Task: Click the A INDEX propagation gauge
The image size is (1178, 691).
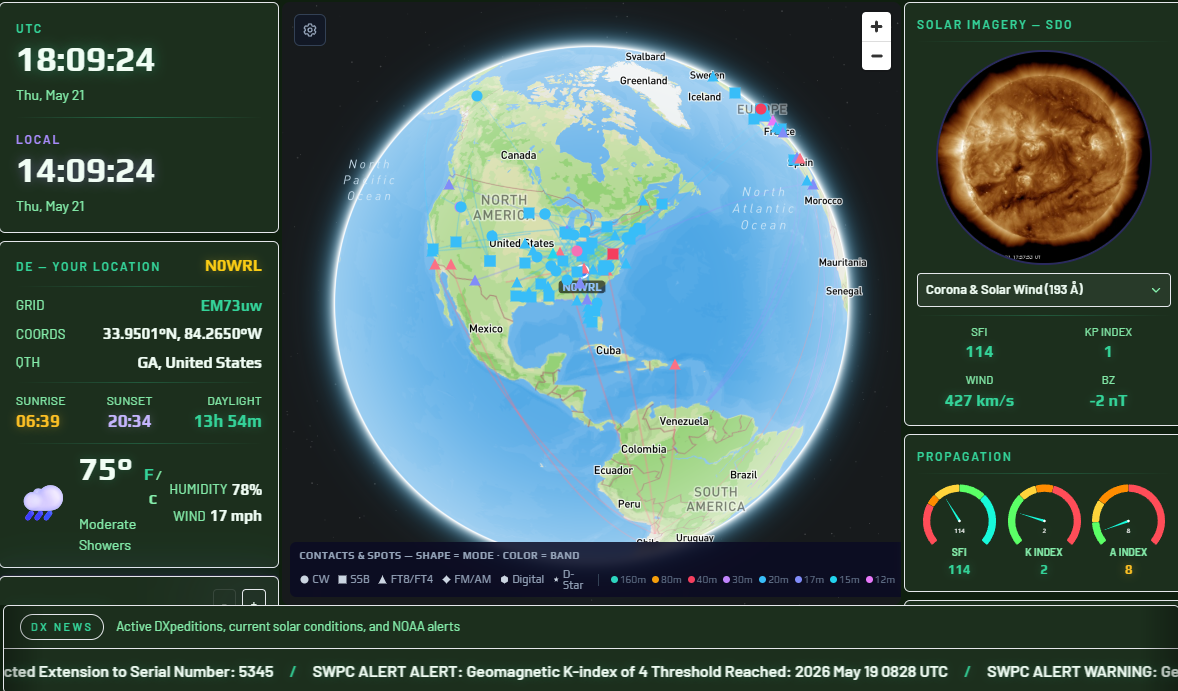Action: [1128, 515]
